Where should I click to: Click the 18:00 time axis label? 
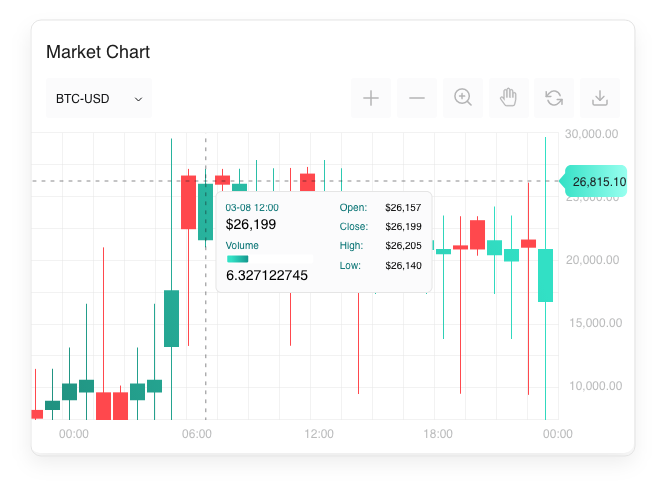point(438,434)
